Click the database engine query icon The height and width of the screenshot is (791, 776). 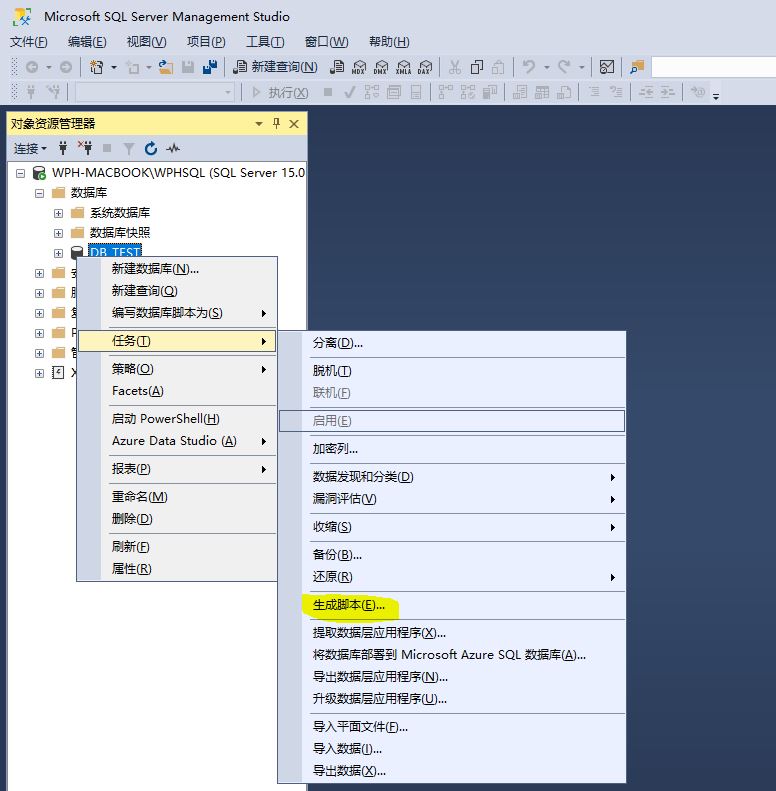[x=337, y=67]
